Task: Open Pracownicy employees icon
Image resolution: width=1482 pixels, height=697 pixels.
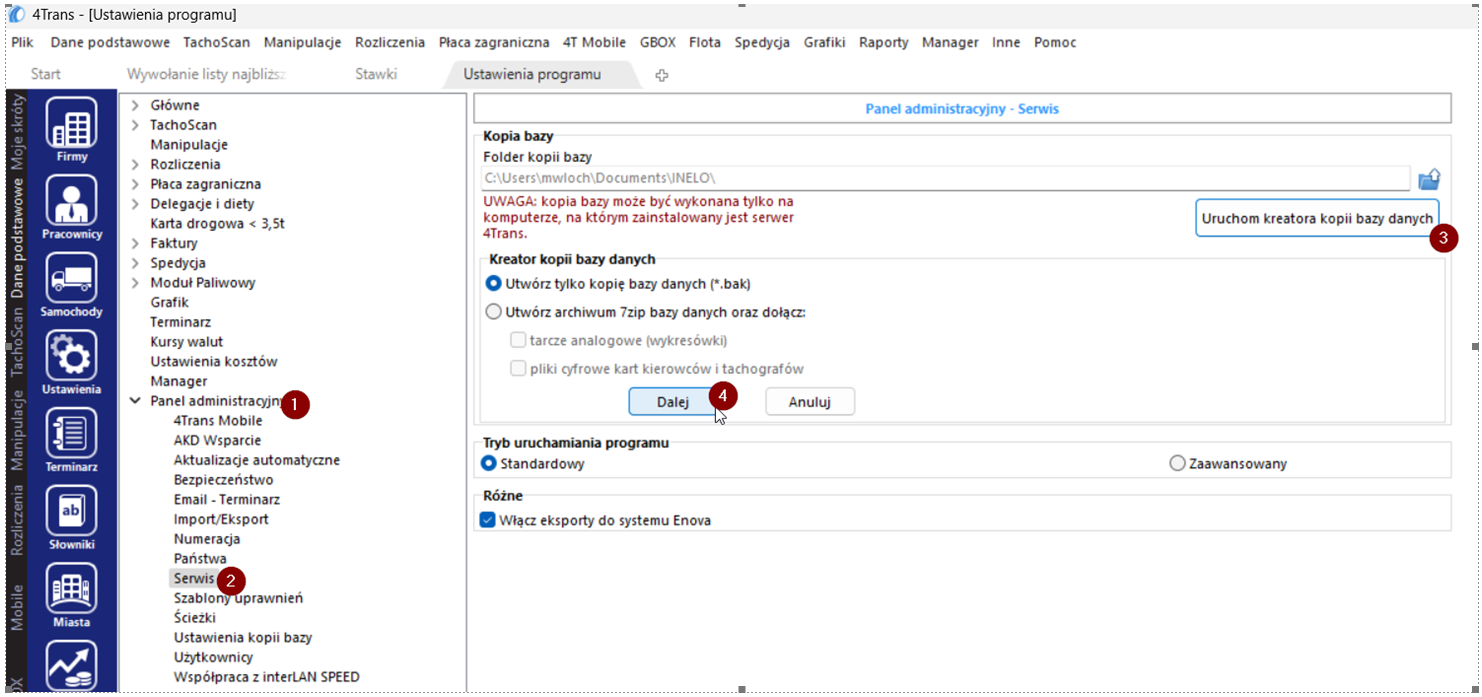Action: [72, 201]
